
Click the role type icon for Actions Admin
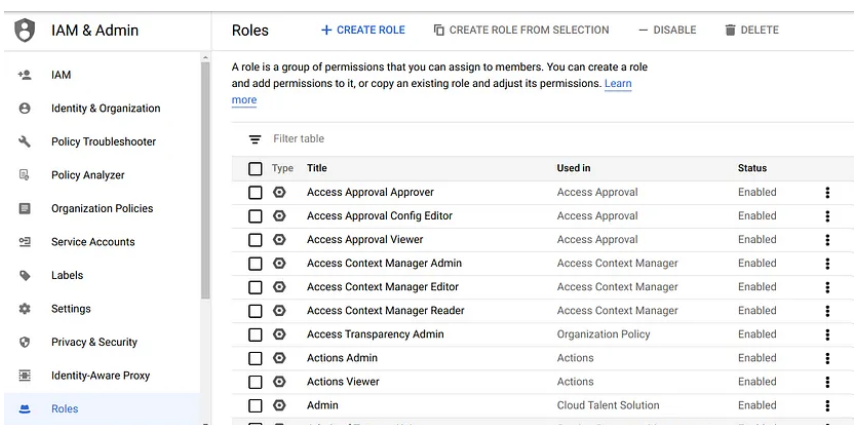coord(279,358)
